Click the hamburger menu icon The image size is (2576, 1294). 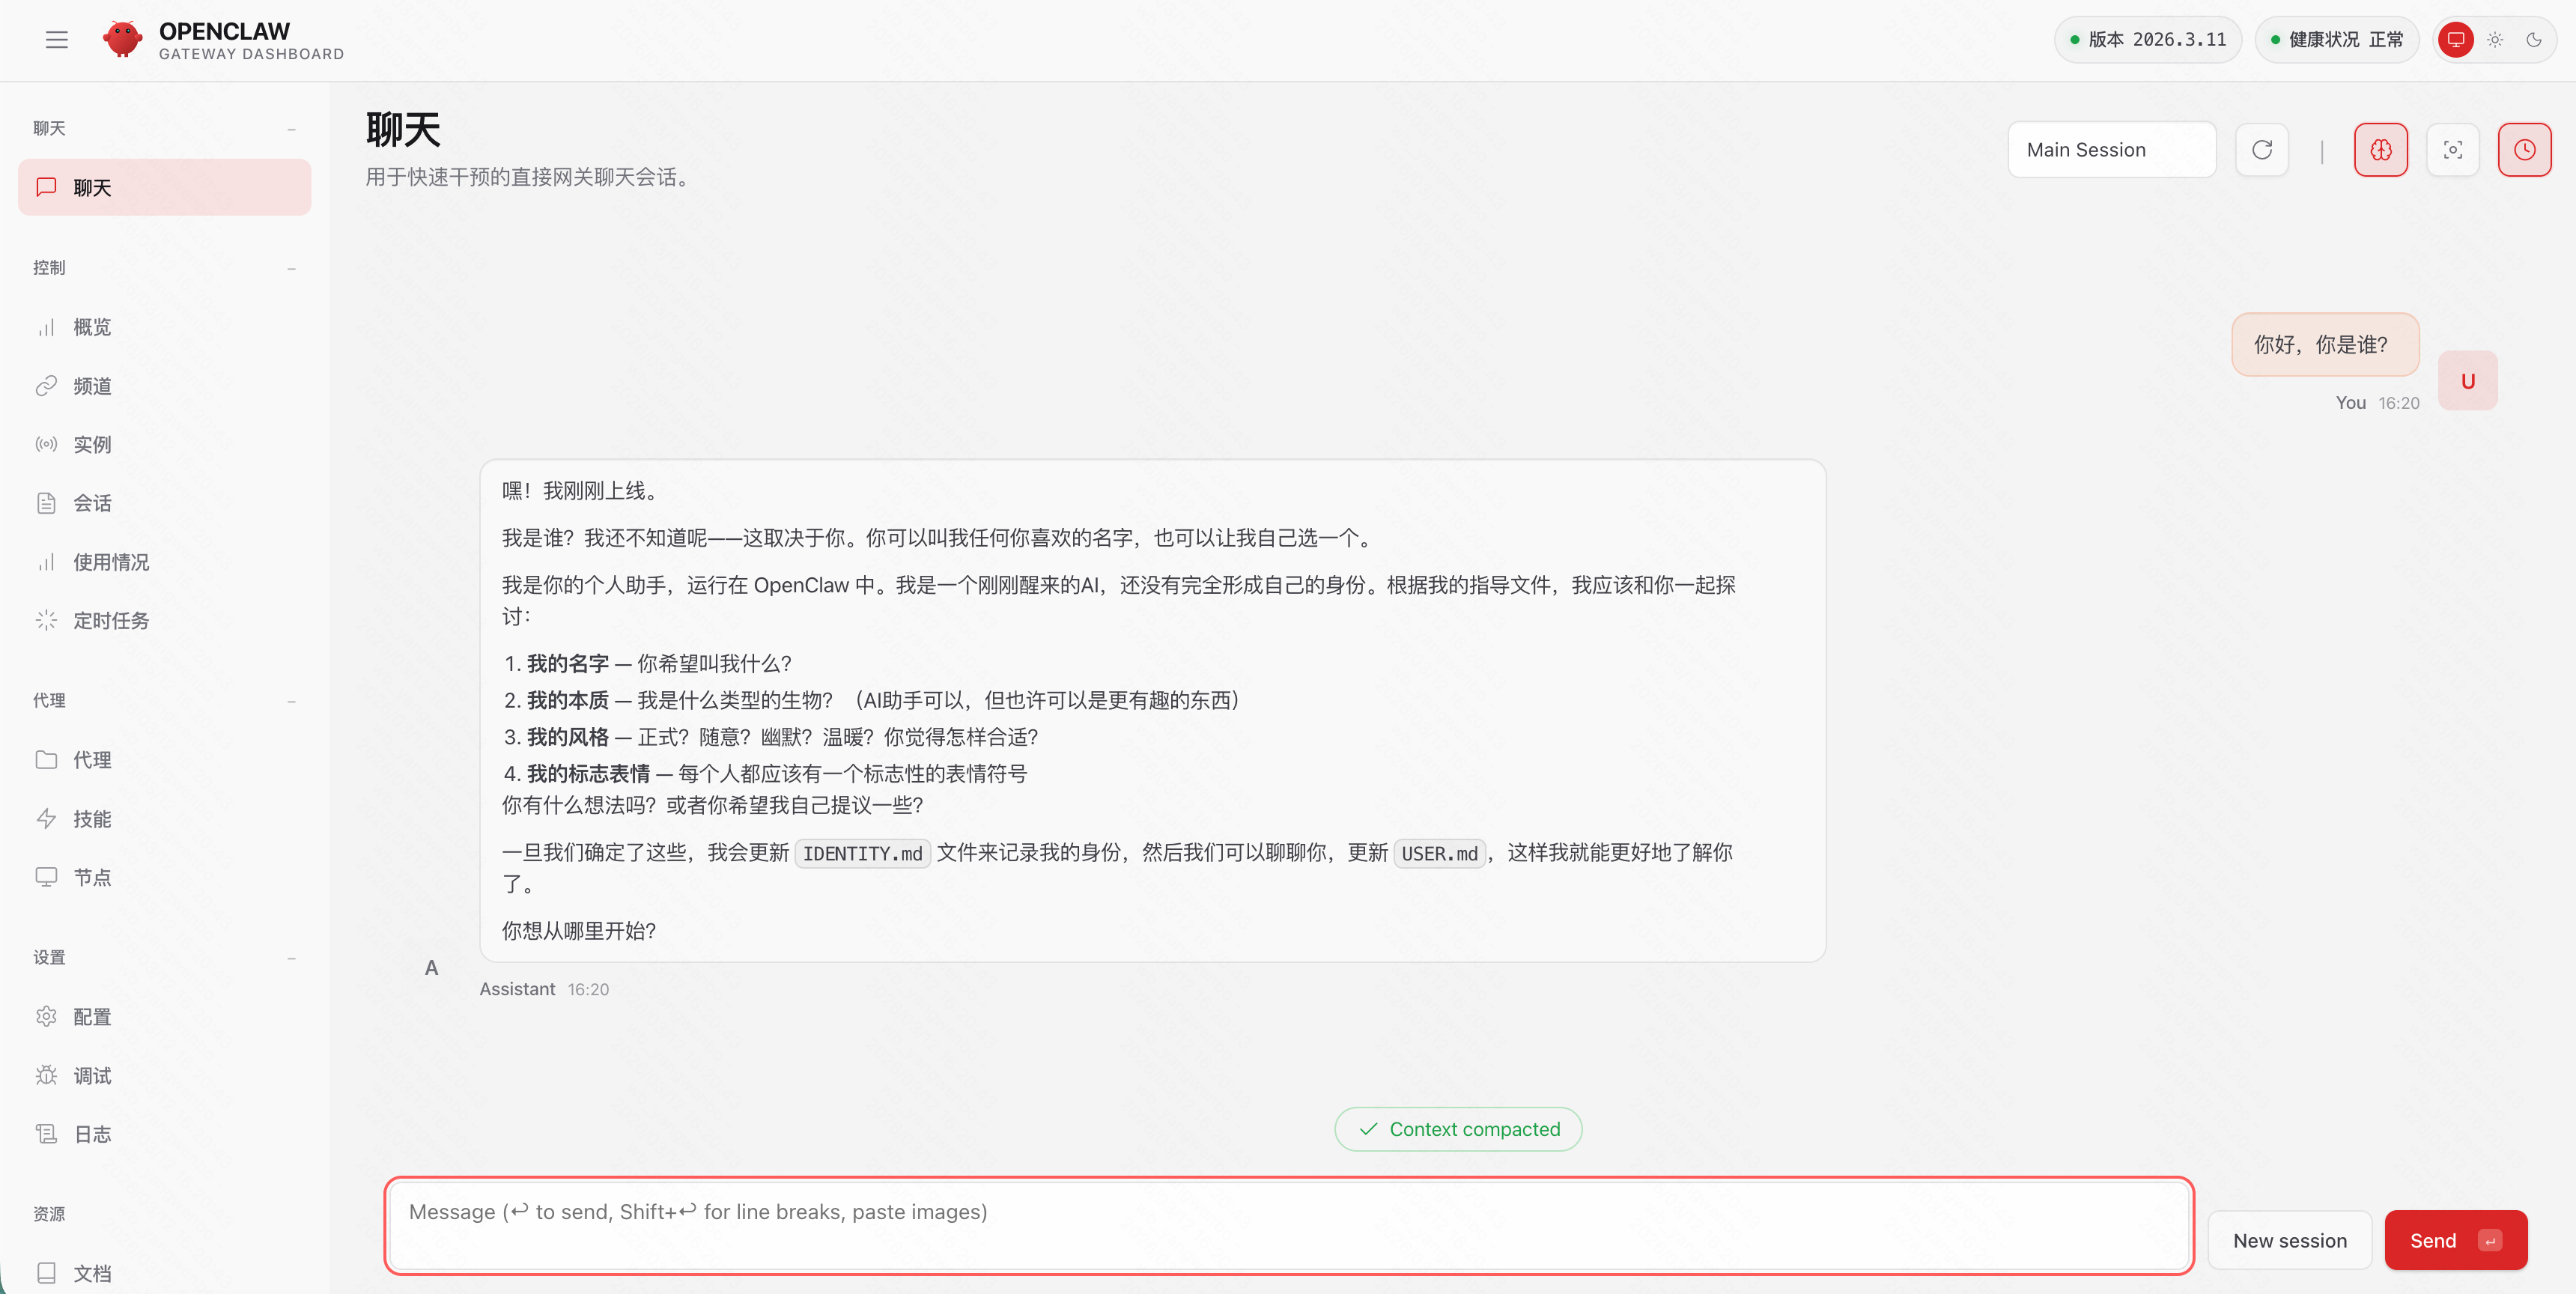pos(56,40)
